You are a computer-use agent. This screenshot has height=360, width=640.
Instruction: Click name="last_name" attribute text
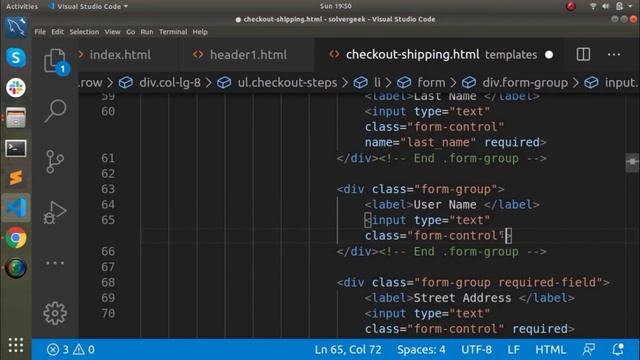[x=420, y=142]
